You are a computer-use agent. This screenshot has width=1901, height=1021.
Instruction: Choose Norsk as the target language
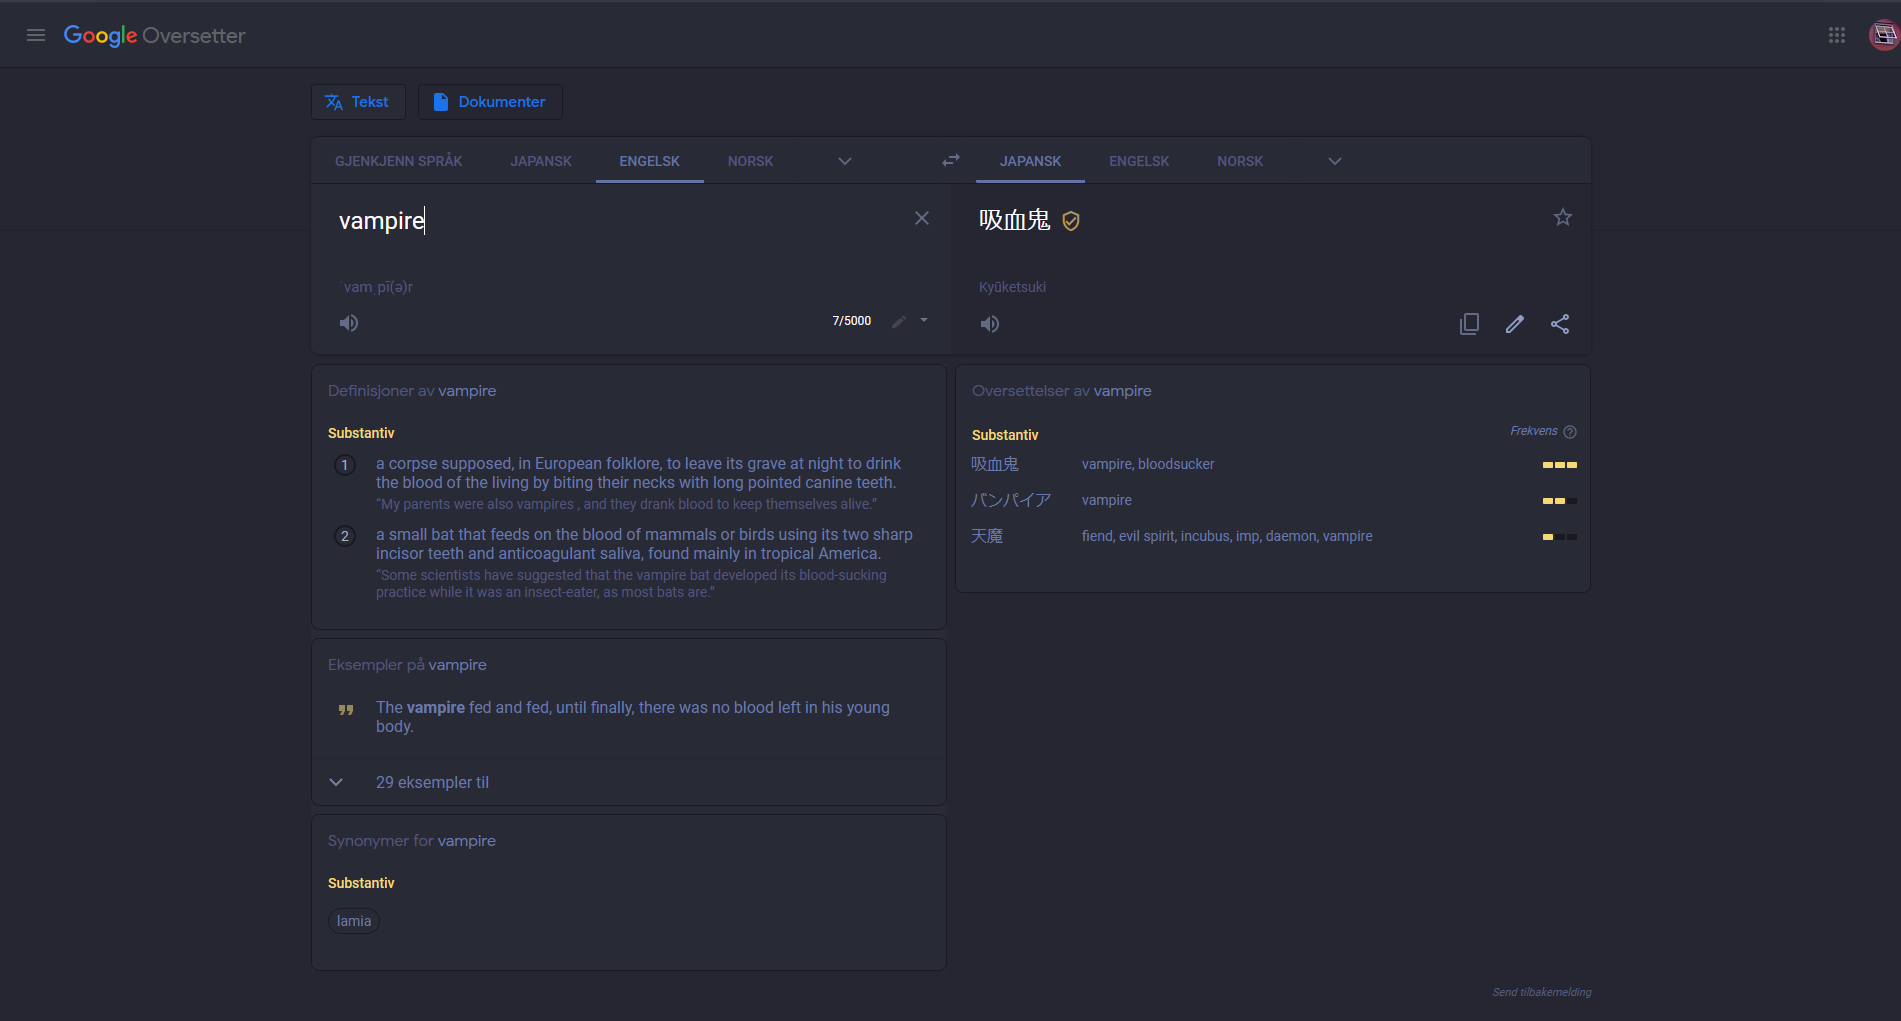(x=1239, y=161)
